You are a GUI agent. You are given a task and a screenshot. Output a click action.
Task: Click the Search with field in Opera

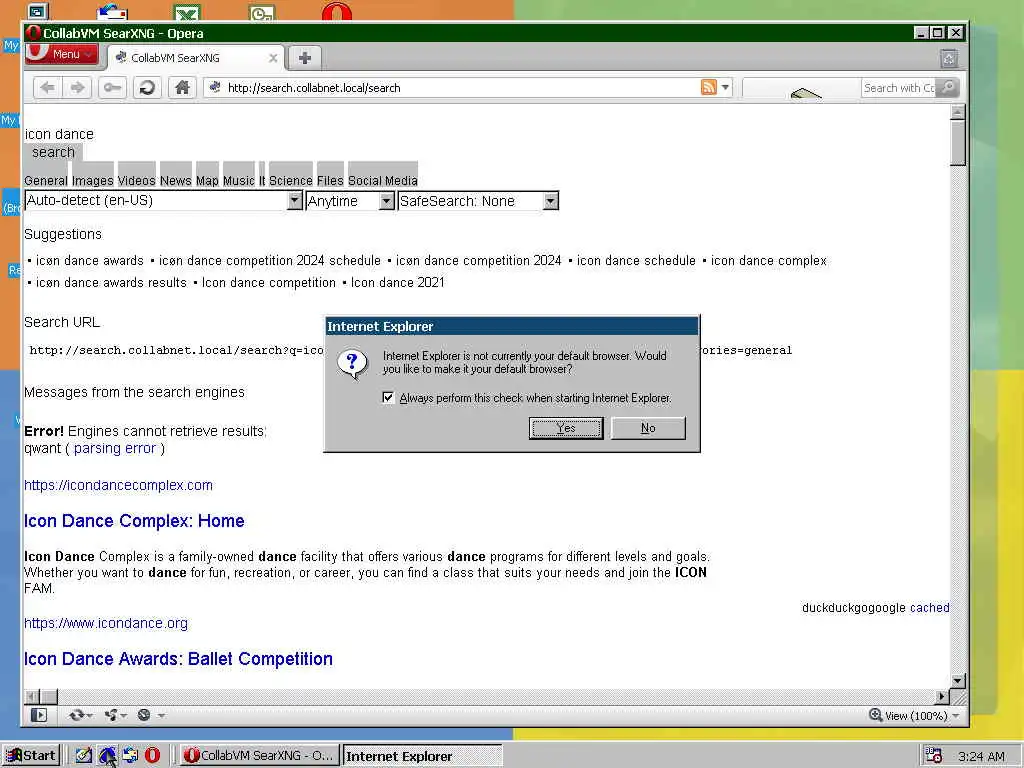pos(899,88)
